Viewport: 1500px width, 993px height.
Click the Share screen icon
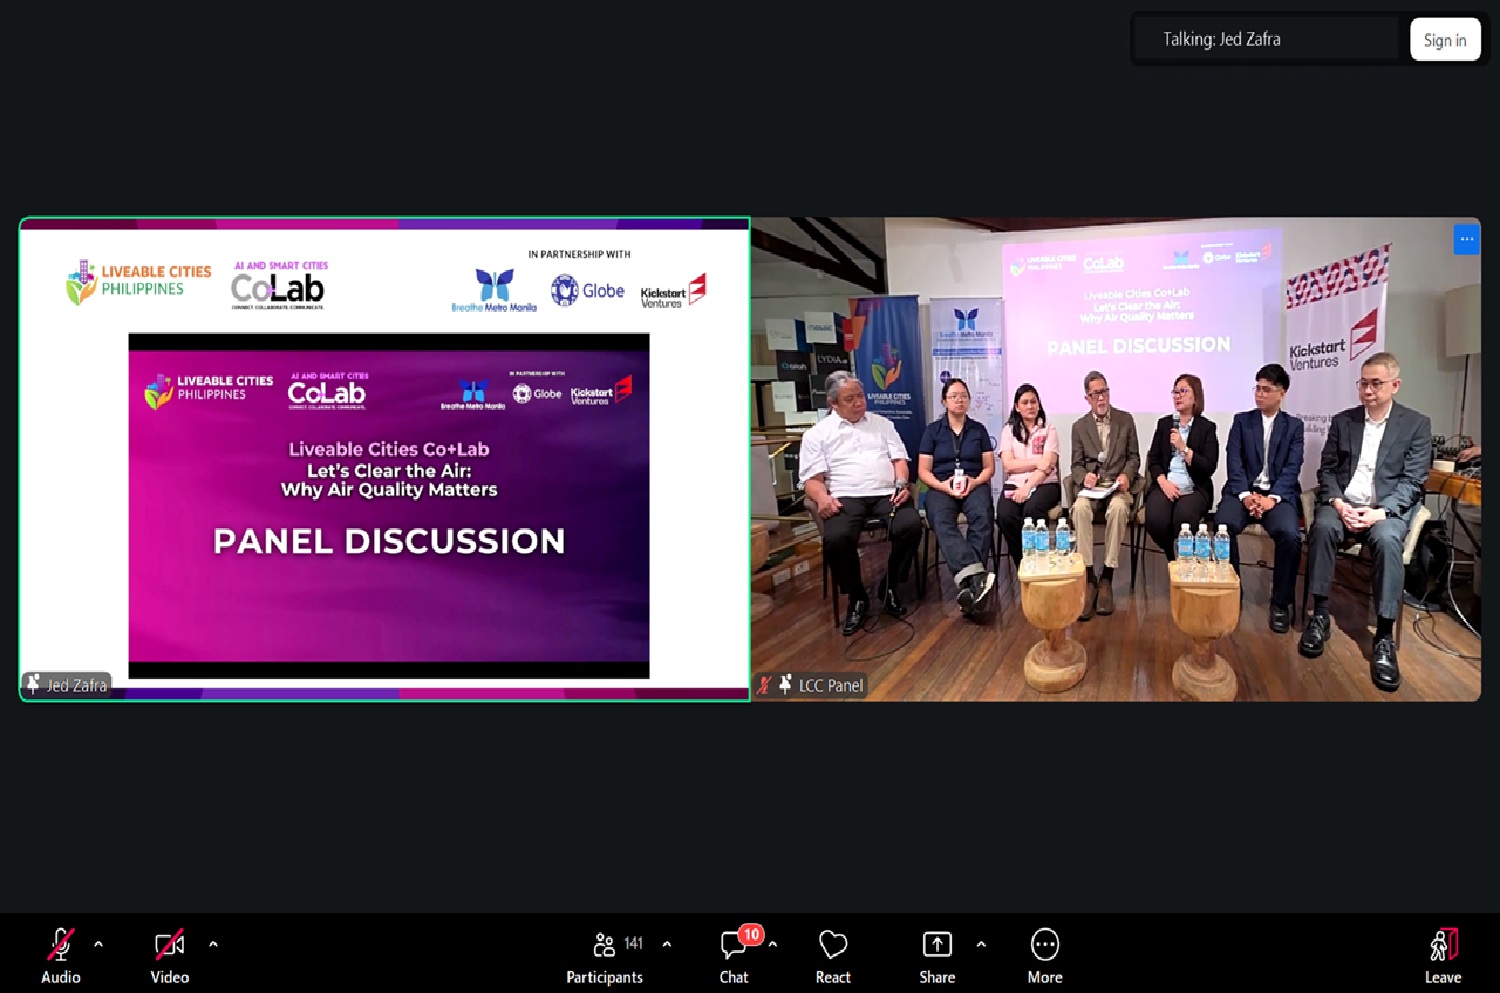[x=937, y=945]
